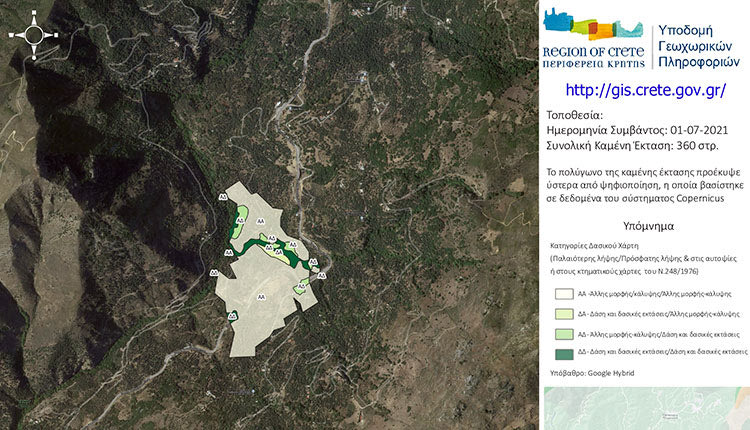Click the 'Κατηγορίες Δασικού Χάρτη' legend subtitle
The image size is (750, 430).
tap(594, 246)
